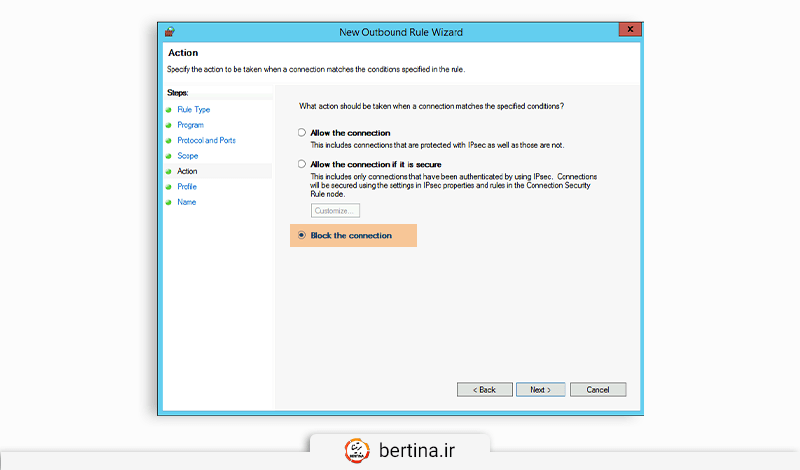This screenshot has height=470, width=800.
Task: Cancel the New Outbound Rule Wizard
Action: [x=598, y=389]
